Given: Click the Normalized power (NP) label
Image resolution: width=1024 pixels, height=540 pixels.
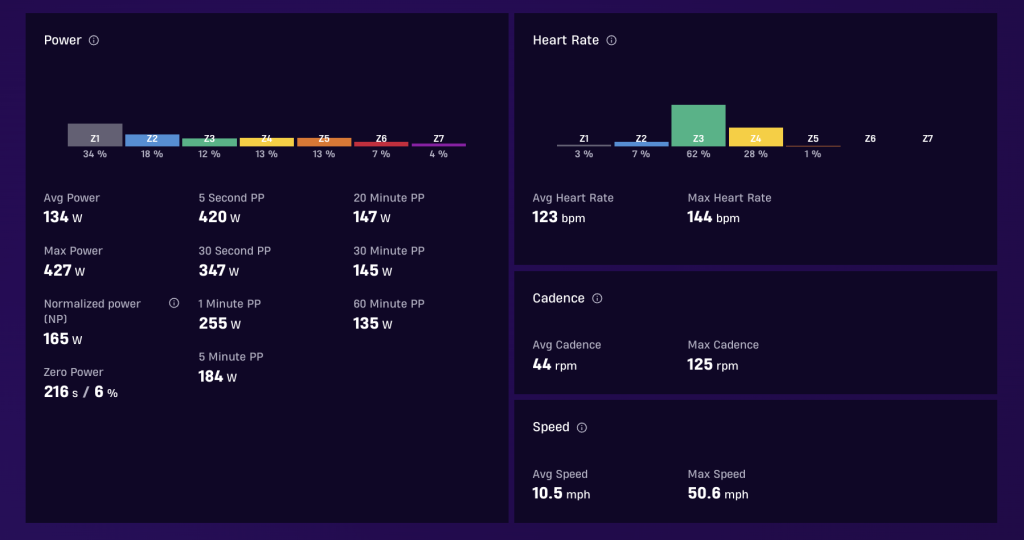Looking at the screenshot, I should pos(92,311).
